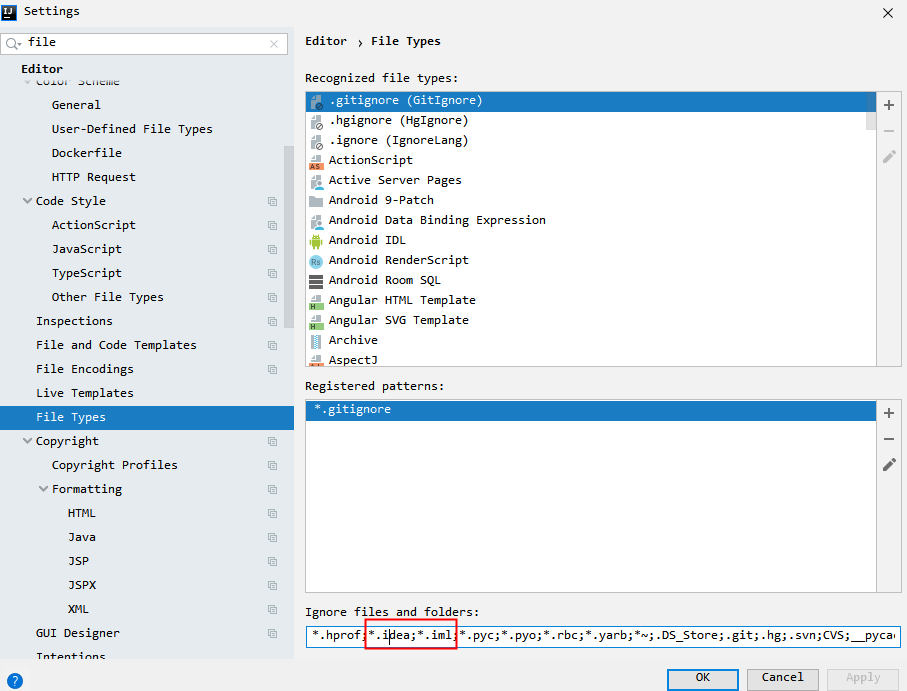Screen dimensions: 907x691
Task: Click the disabled Apply button
Action: (862, 678)
